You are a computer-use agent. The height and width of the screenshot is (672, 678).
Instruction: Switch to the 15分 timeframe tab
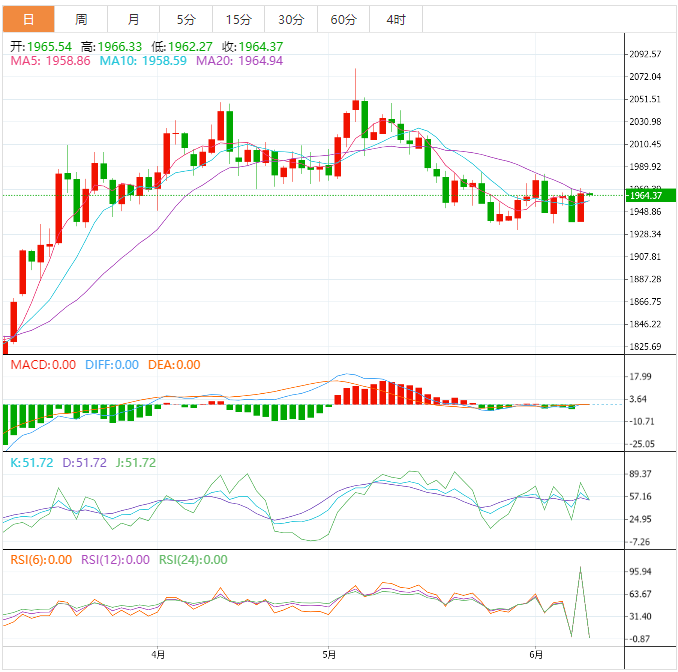(238, 19)
